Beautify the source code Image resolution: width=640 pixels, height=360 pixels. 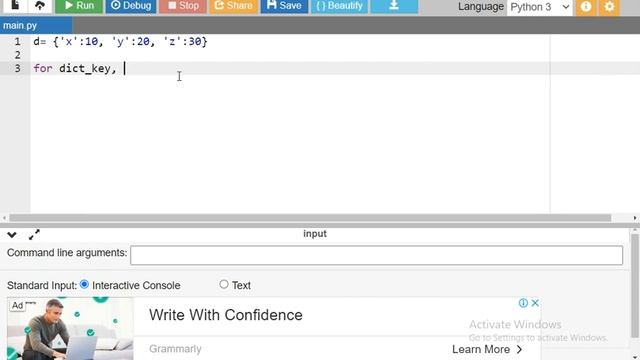(340, 6)
